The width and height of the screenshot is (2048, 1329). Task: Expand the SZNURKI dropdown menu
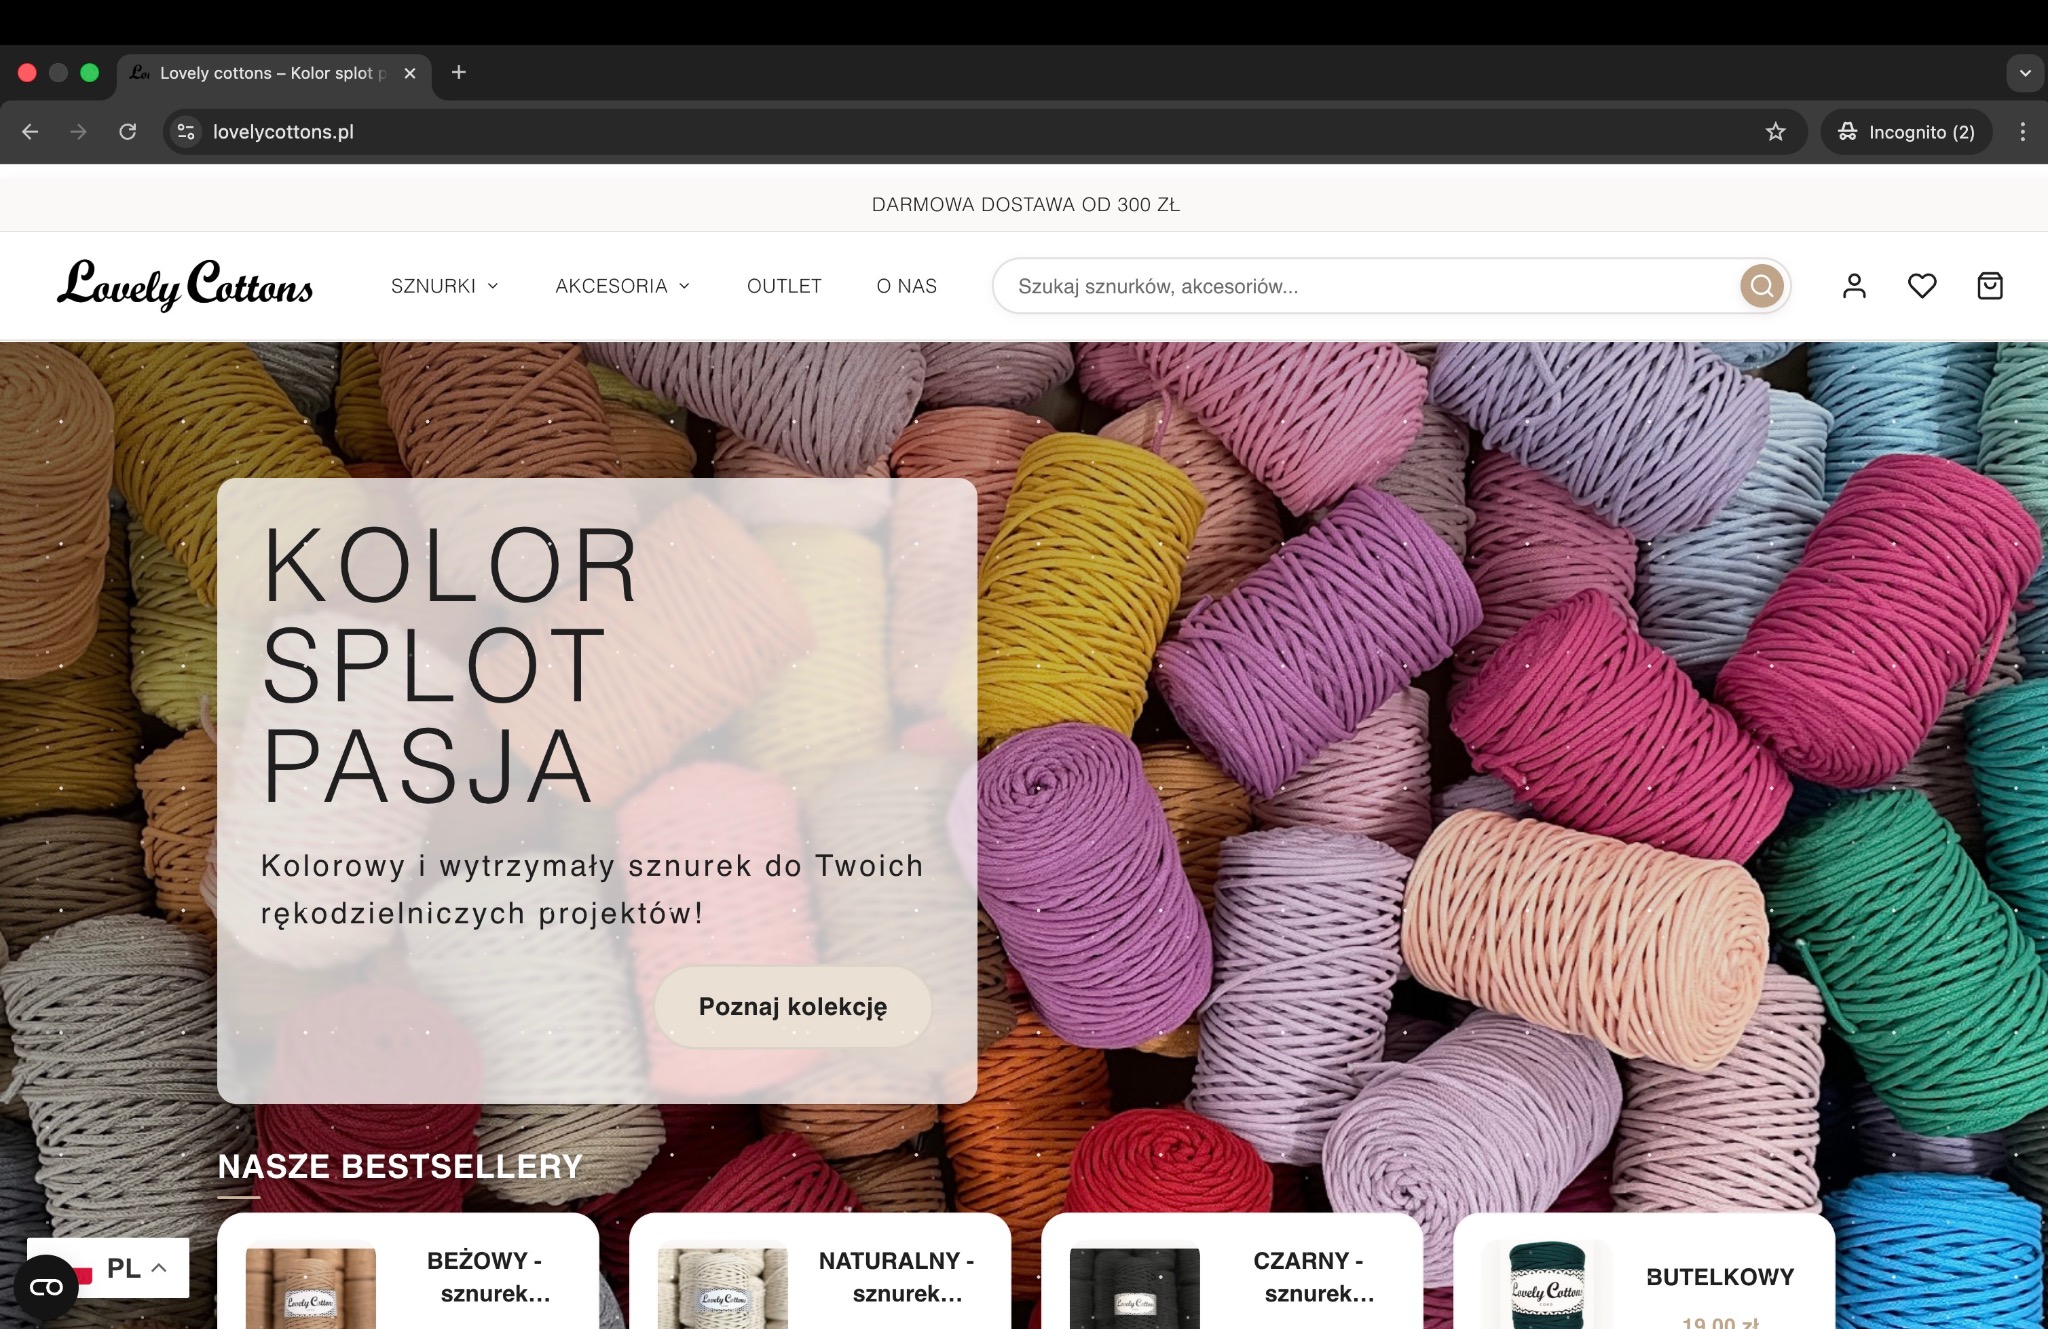pos(444,286)
